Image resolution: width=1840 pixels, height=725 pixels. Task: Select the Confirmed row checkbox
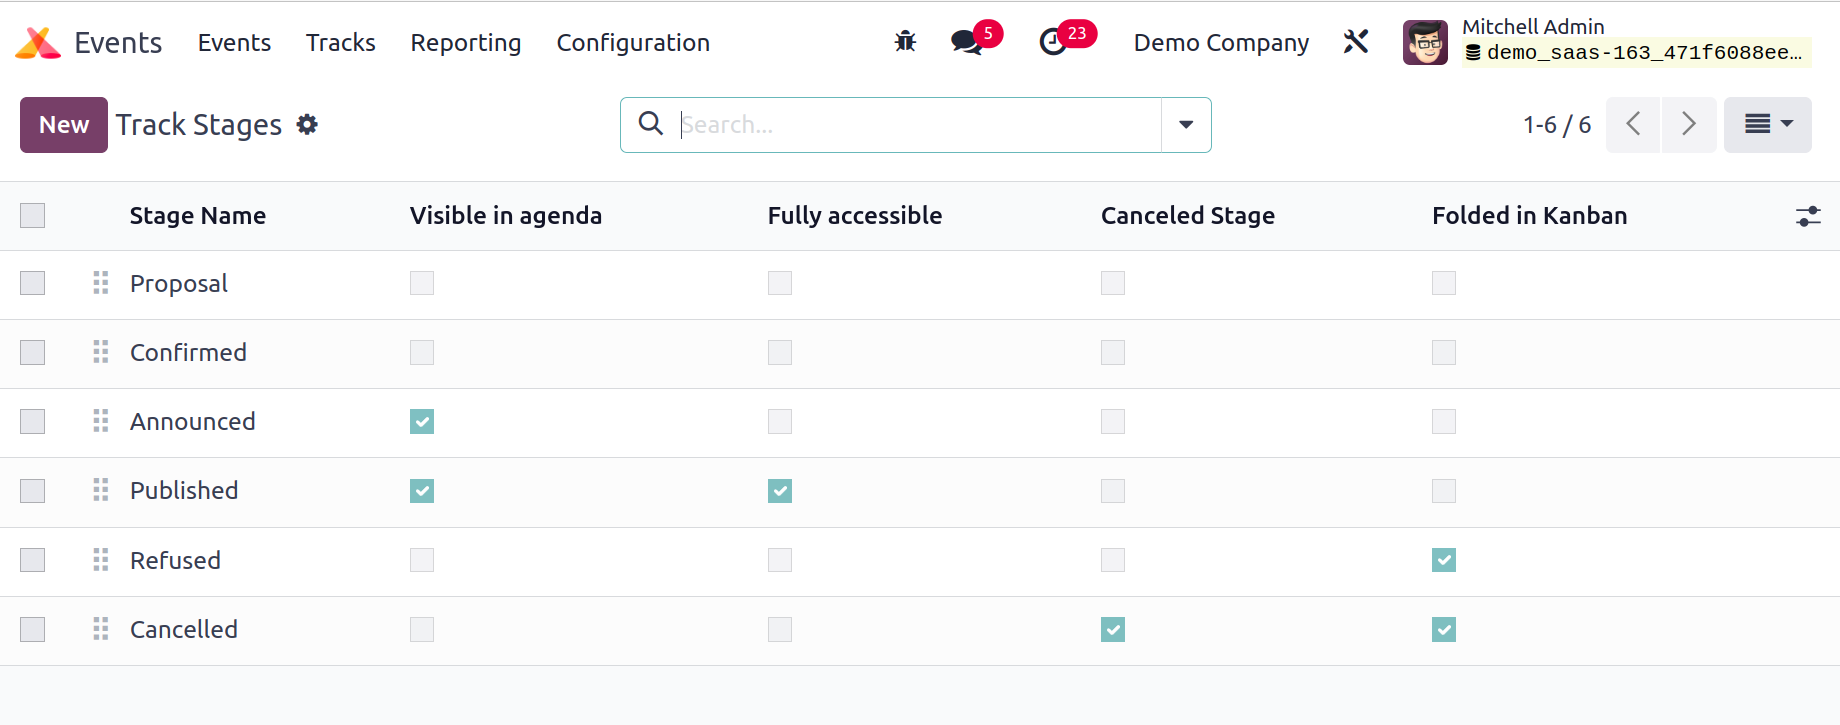(33, 352)
